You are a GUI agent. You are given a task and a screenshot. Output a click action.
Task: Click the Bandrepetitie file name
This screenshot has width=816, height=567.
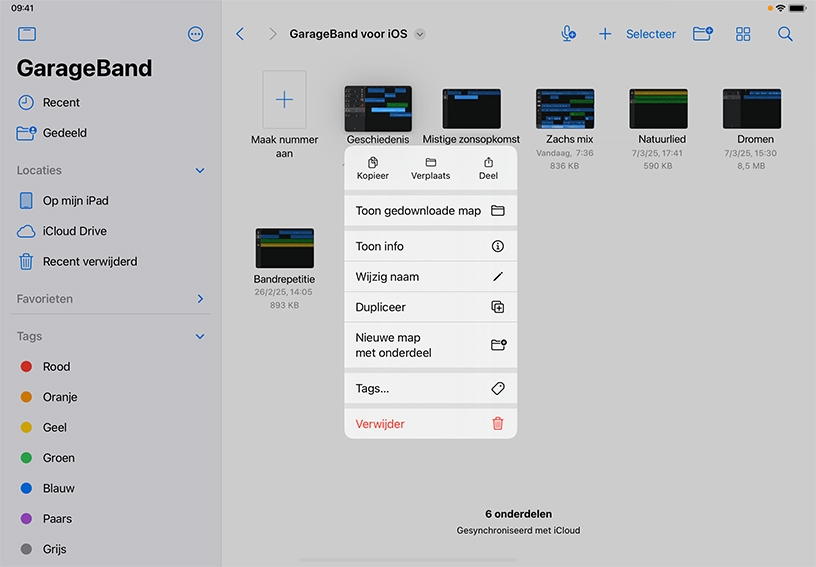(284, 279)
